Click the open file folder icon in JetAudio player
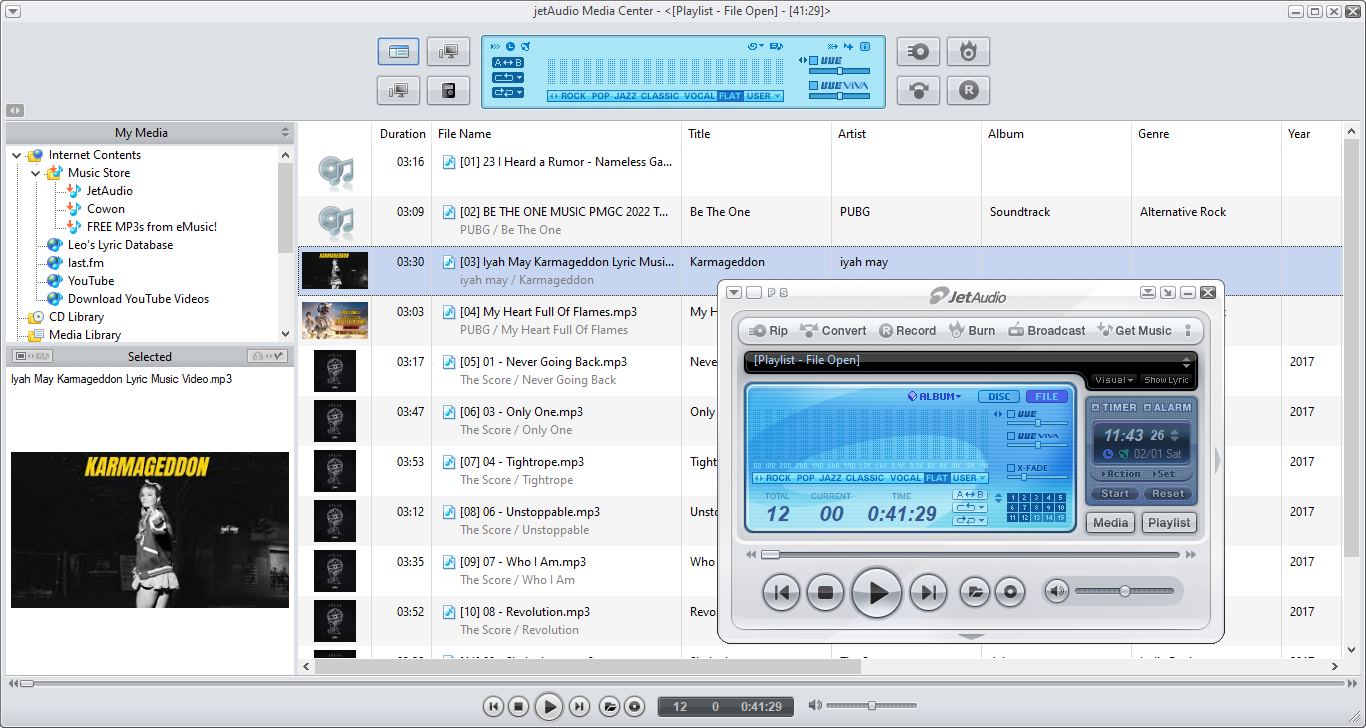Screen dimensions: 1366x728 click(x=974, y=592)
